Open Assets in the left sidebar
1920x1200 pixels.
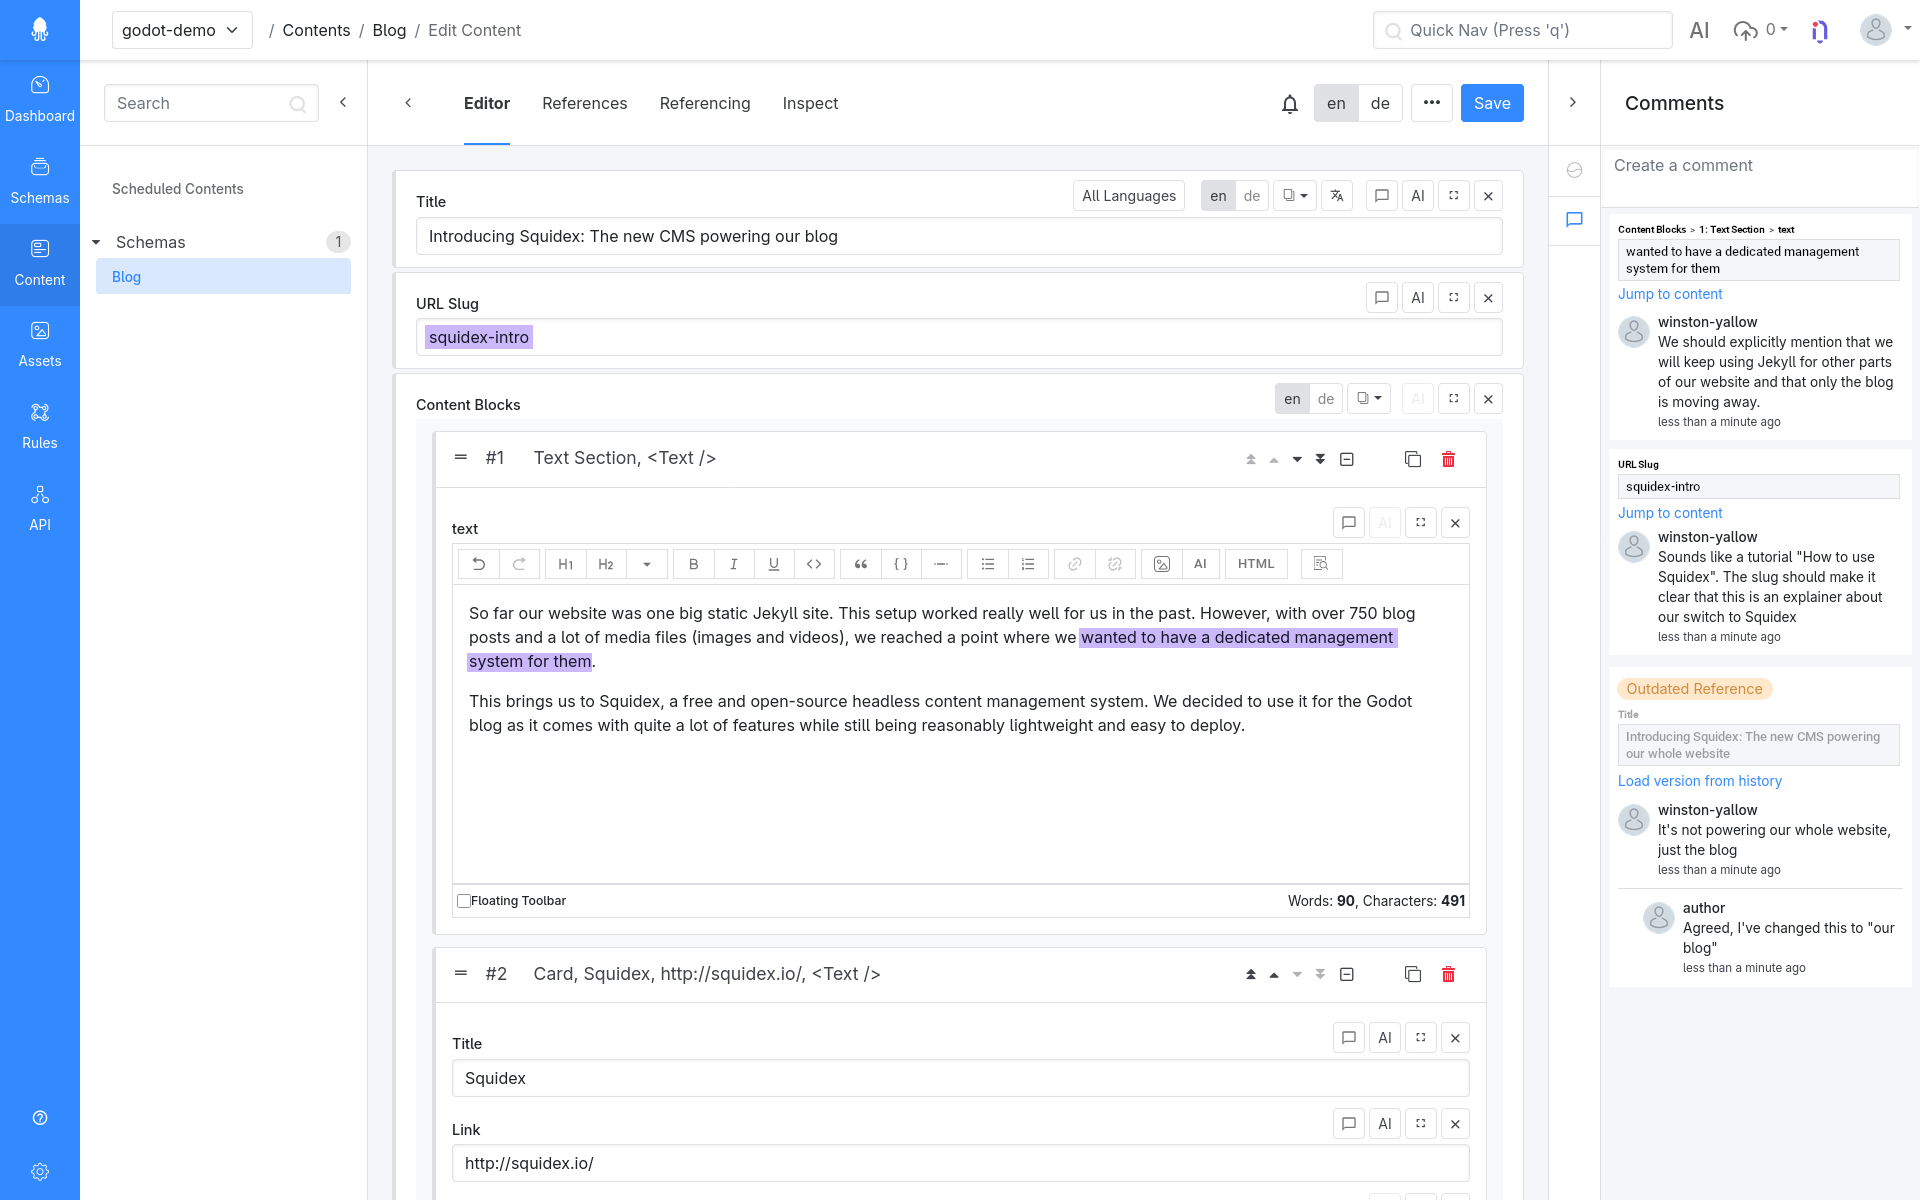[40, 344]
